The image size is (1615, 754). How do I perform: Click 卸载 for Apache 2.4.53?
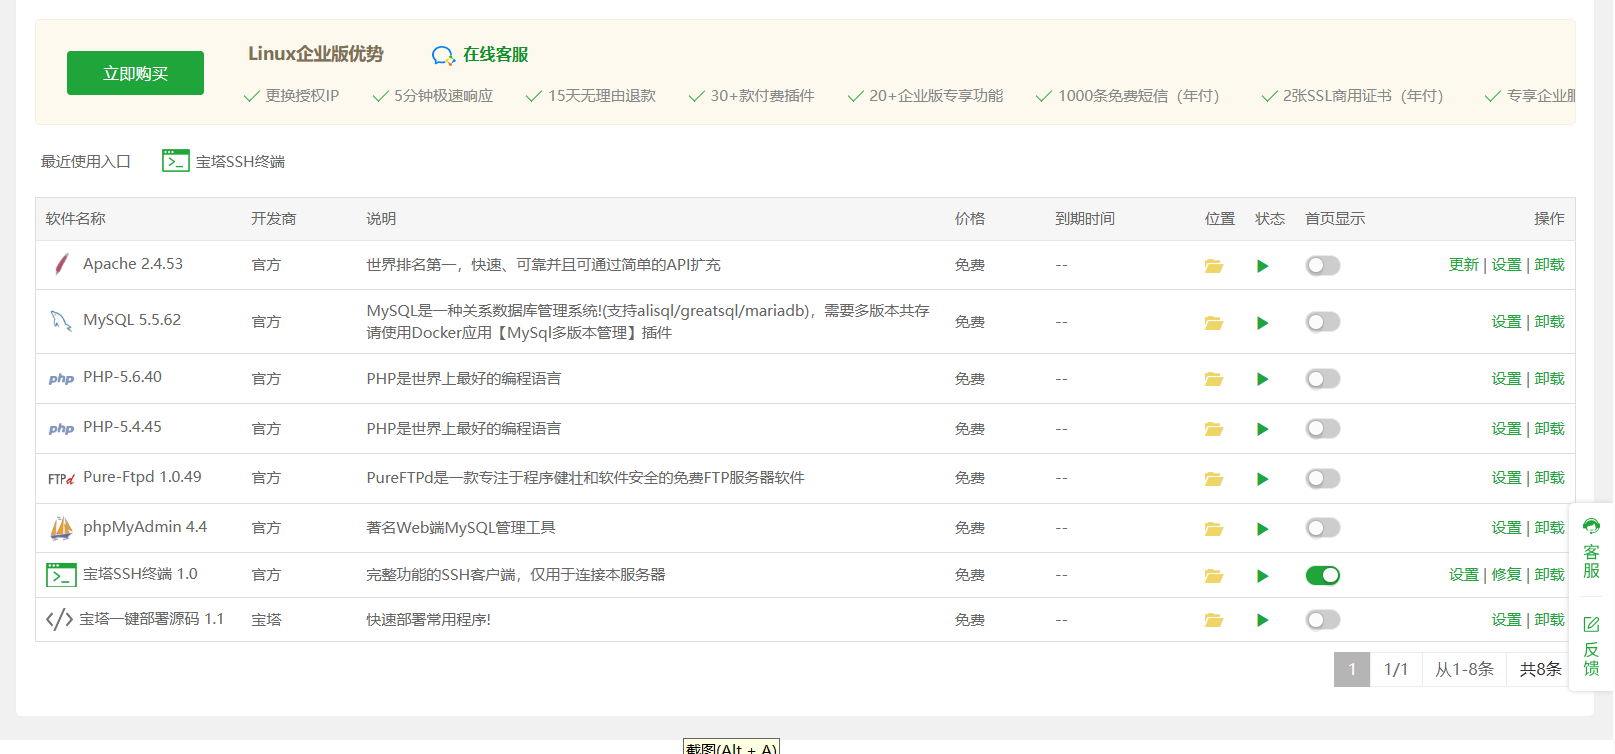[1549, 265]
